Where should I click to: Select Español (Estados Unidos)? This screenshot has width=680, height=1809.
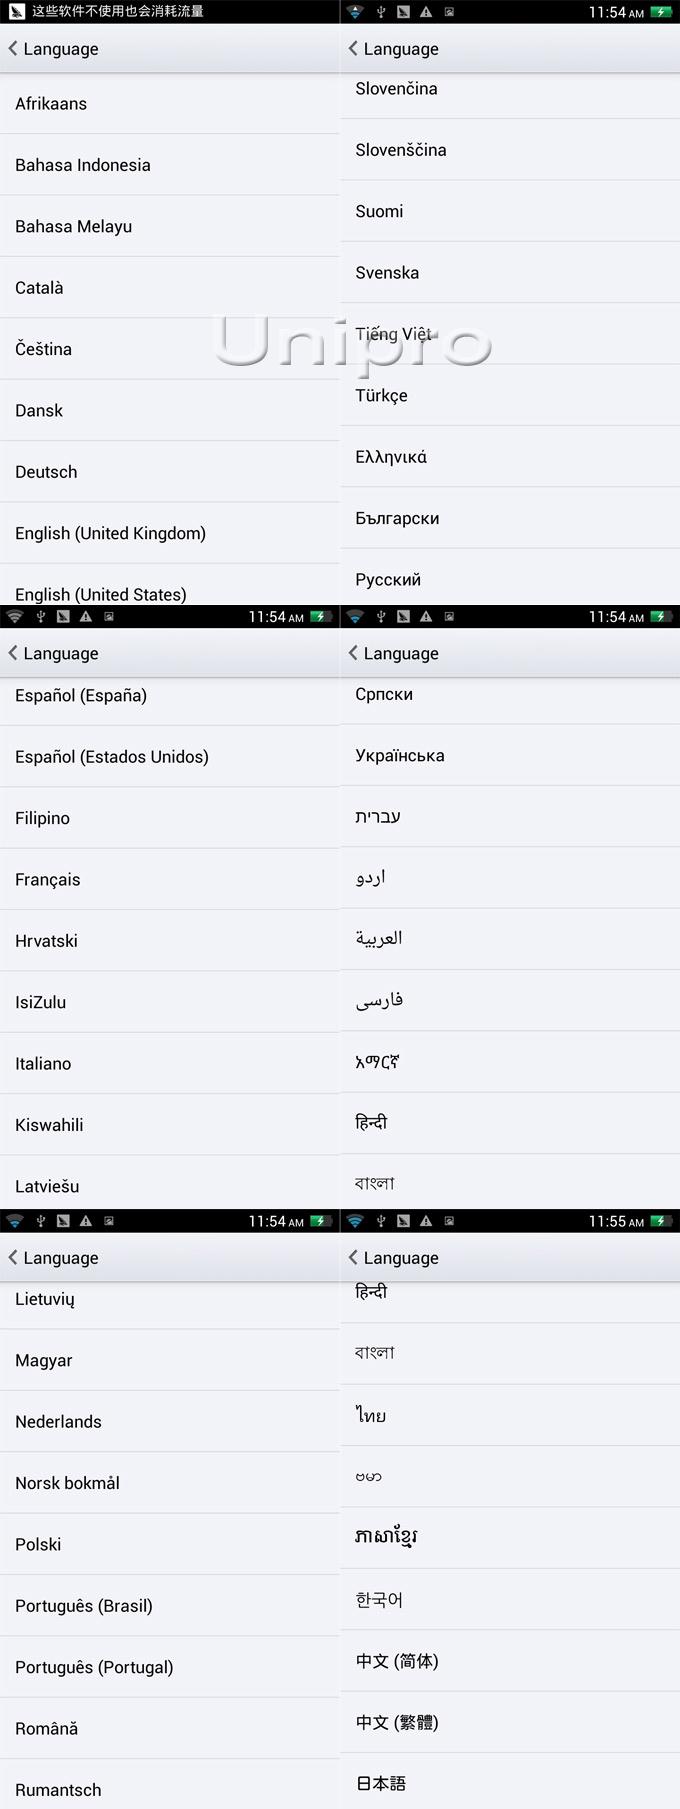point(170,757)
